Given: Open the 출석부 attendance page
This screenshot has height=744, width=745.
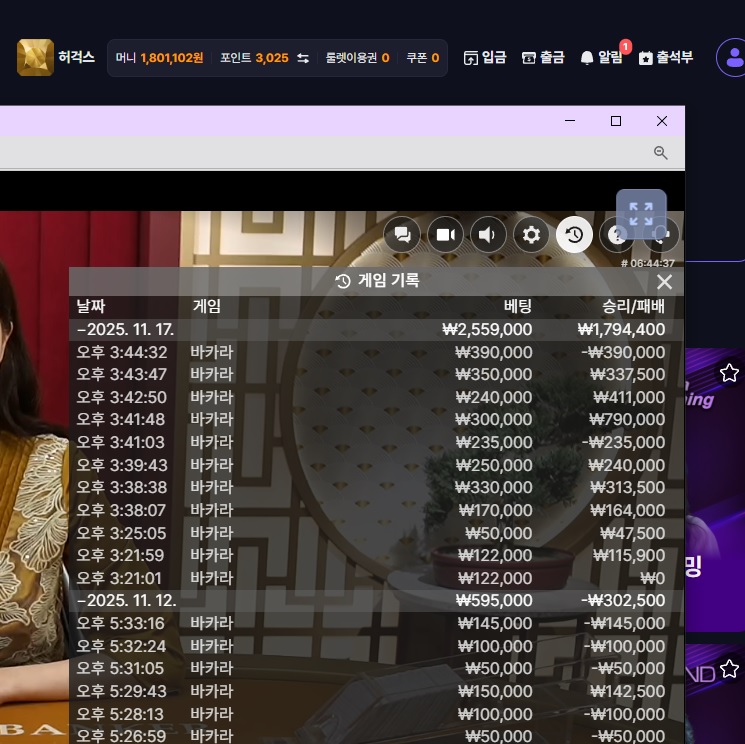Looking at the screenshot, I should (x=666, y=58).
